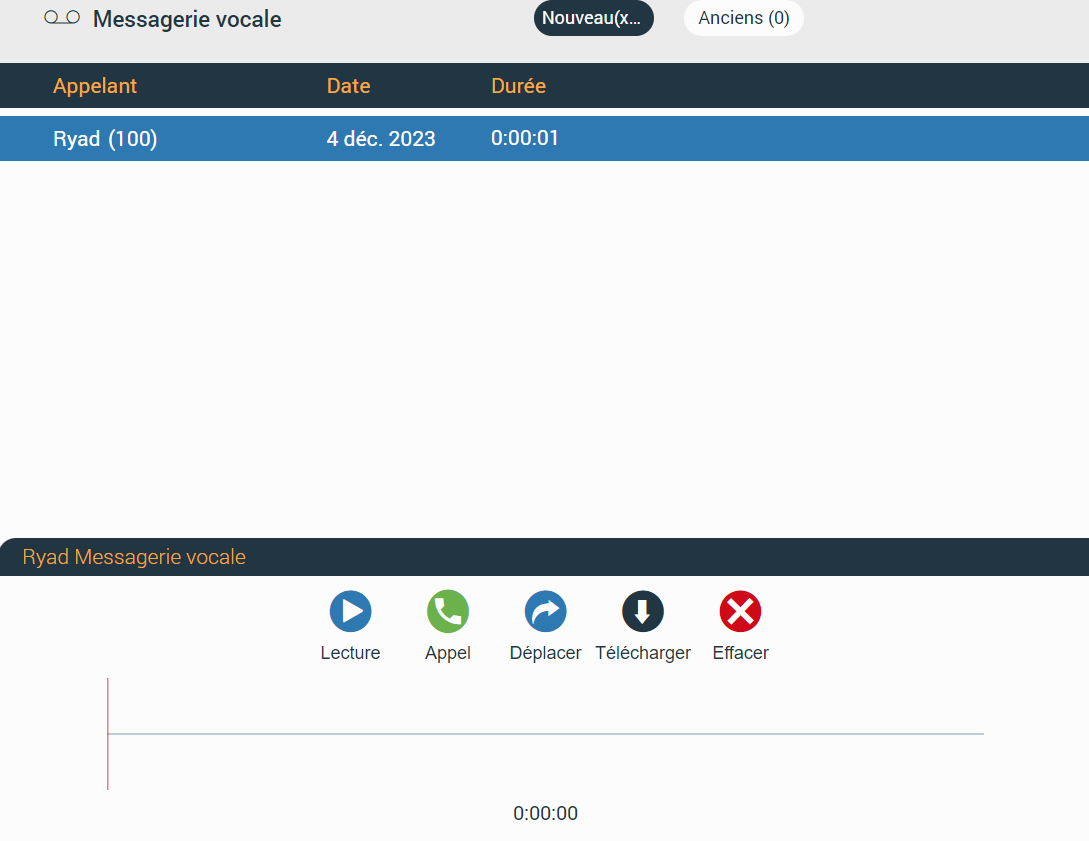Sort by the Date column header
Viewport: 1089px width, 841px height.
click(348, 86)
